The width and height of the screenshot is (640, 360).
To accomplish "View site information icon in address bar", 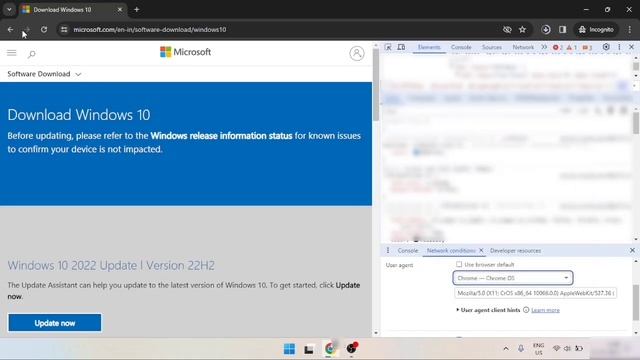I will tap(64, 29).
